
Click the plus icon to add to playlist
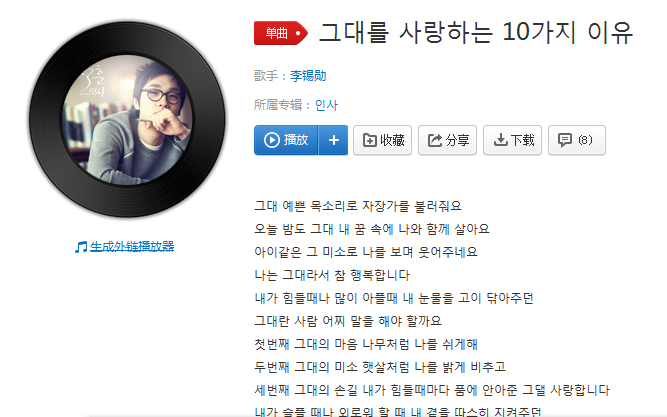point(334,140)
